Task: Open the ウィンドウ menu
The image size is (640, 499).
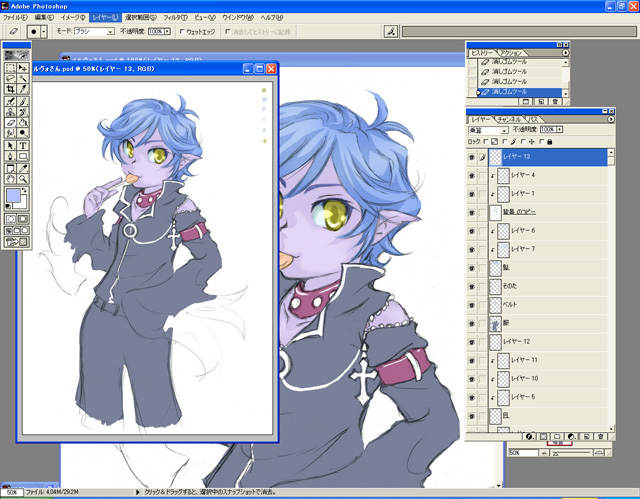Action: (238, 18)
